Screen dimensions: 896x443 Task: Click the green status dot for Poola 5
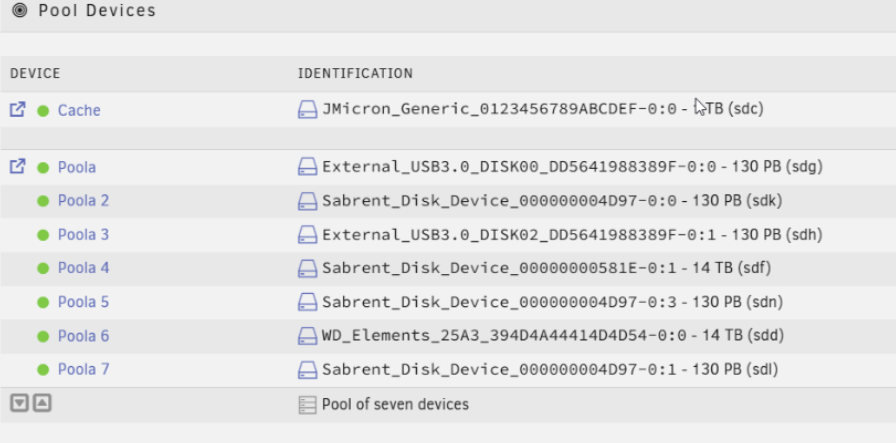tap(43, 302)
